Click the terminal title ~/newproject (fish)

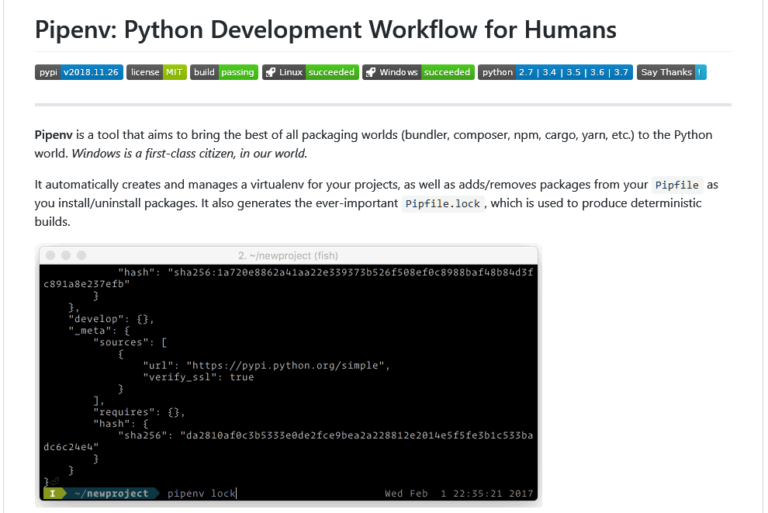coord(288,256)
